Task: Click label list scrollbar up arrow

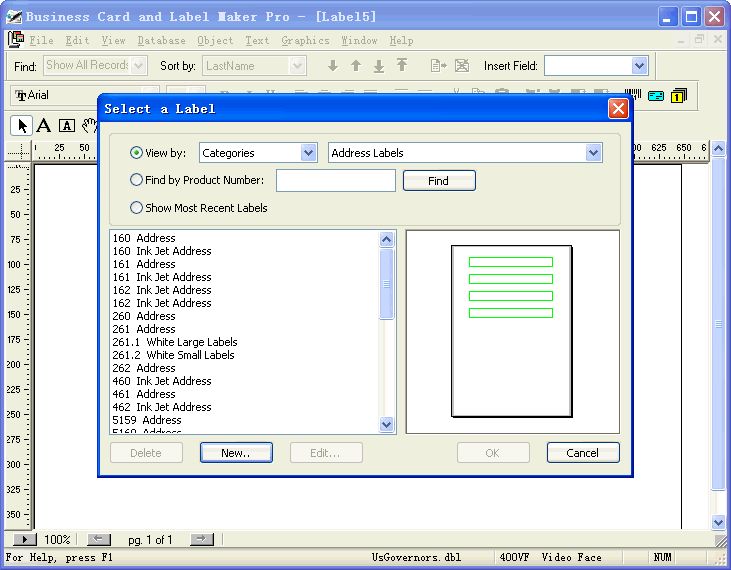Action: [386, 240]
